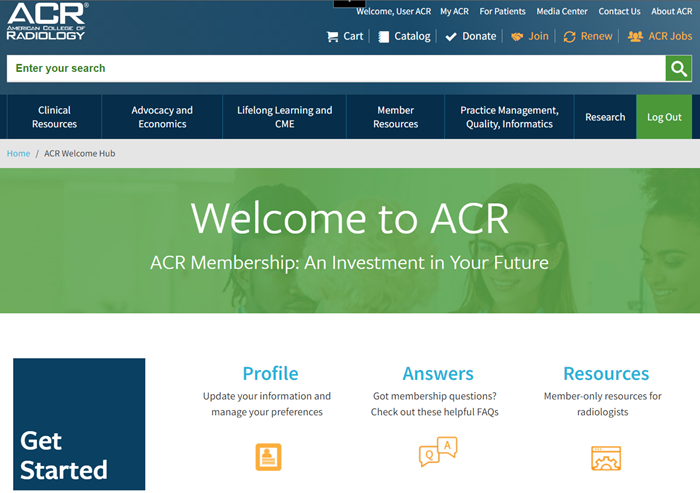
Task: Expand the Clinical Resources menu
Action: pyautogui.click(x=54, y=117)
